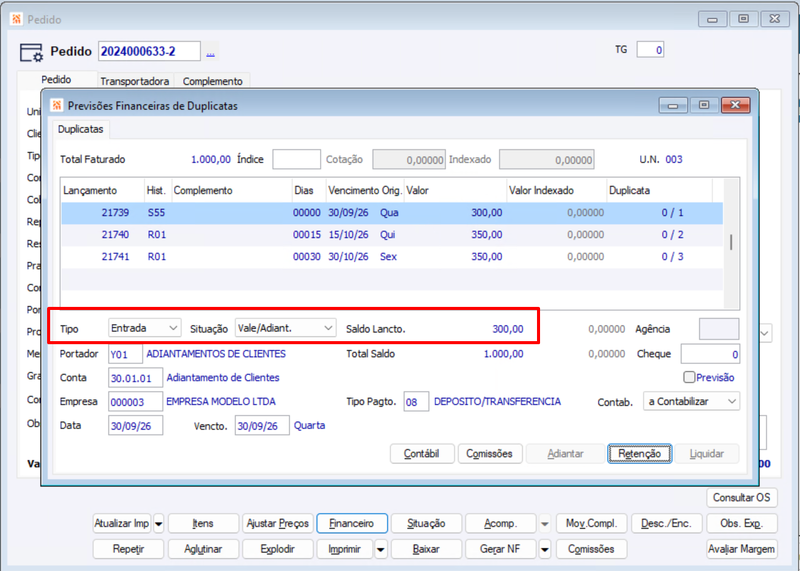800x571 pixels.
Task: Click the Mov.Compl. button
Action: [x=591, y=524]
